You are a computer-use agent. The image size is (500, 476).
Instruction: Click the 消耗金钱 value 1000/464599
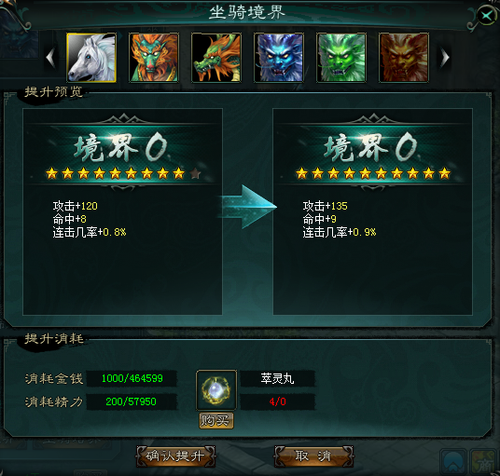coord(132,378)
